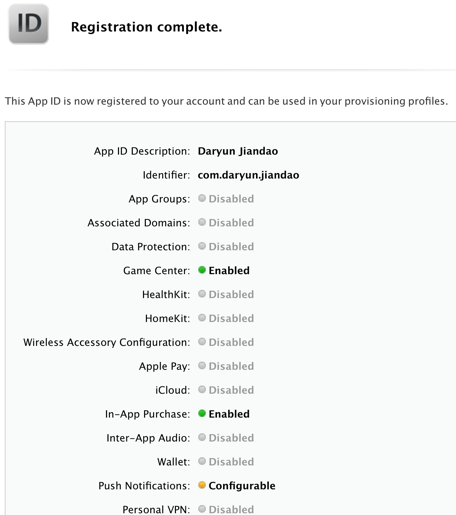This screenshot has width=456, height=515.
Task: Click the gray Apple Pay status dot
Action: pyautogui.click(x=202, y=365)
